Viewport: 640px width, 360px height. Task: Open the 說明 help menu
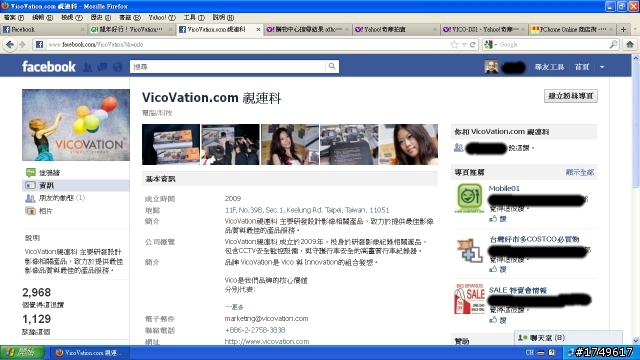coord(223,18)
